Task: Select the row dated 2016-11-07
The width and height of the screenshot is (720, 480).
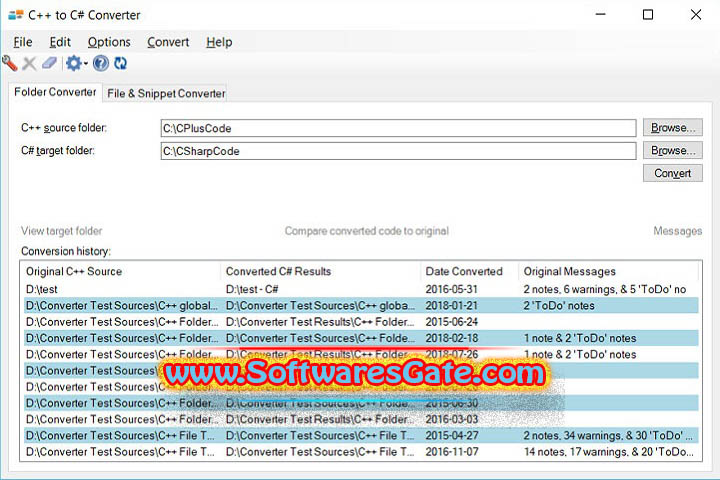Action: (x=361, y=452)
